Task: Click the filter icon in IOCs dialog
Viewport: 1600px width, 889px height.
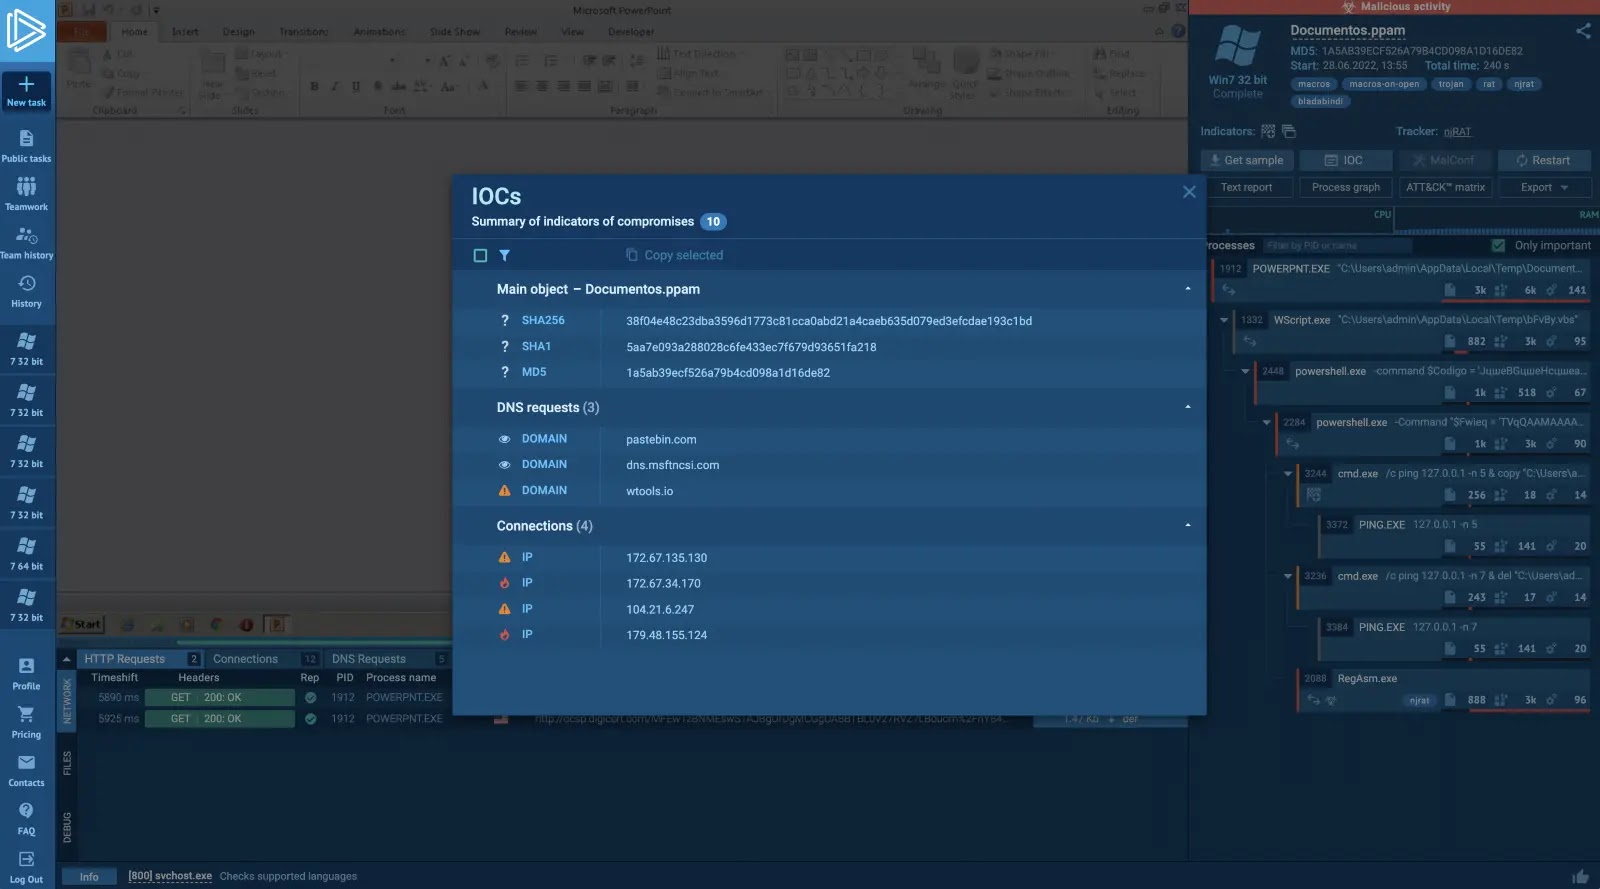Action: (505, 255)
